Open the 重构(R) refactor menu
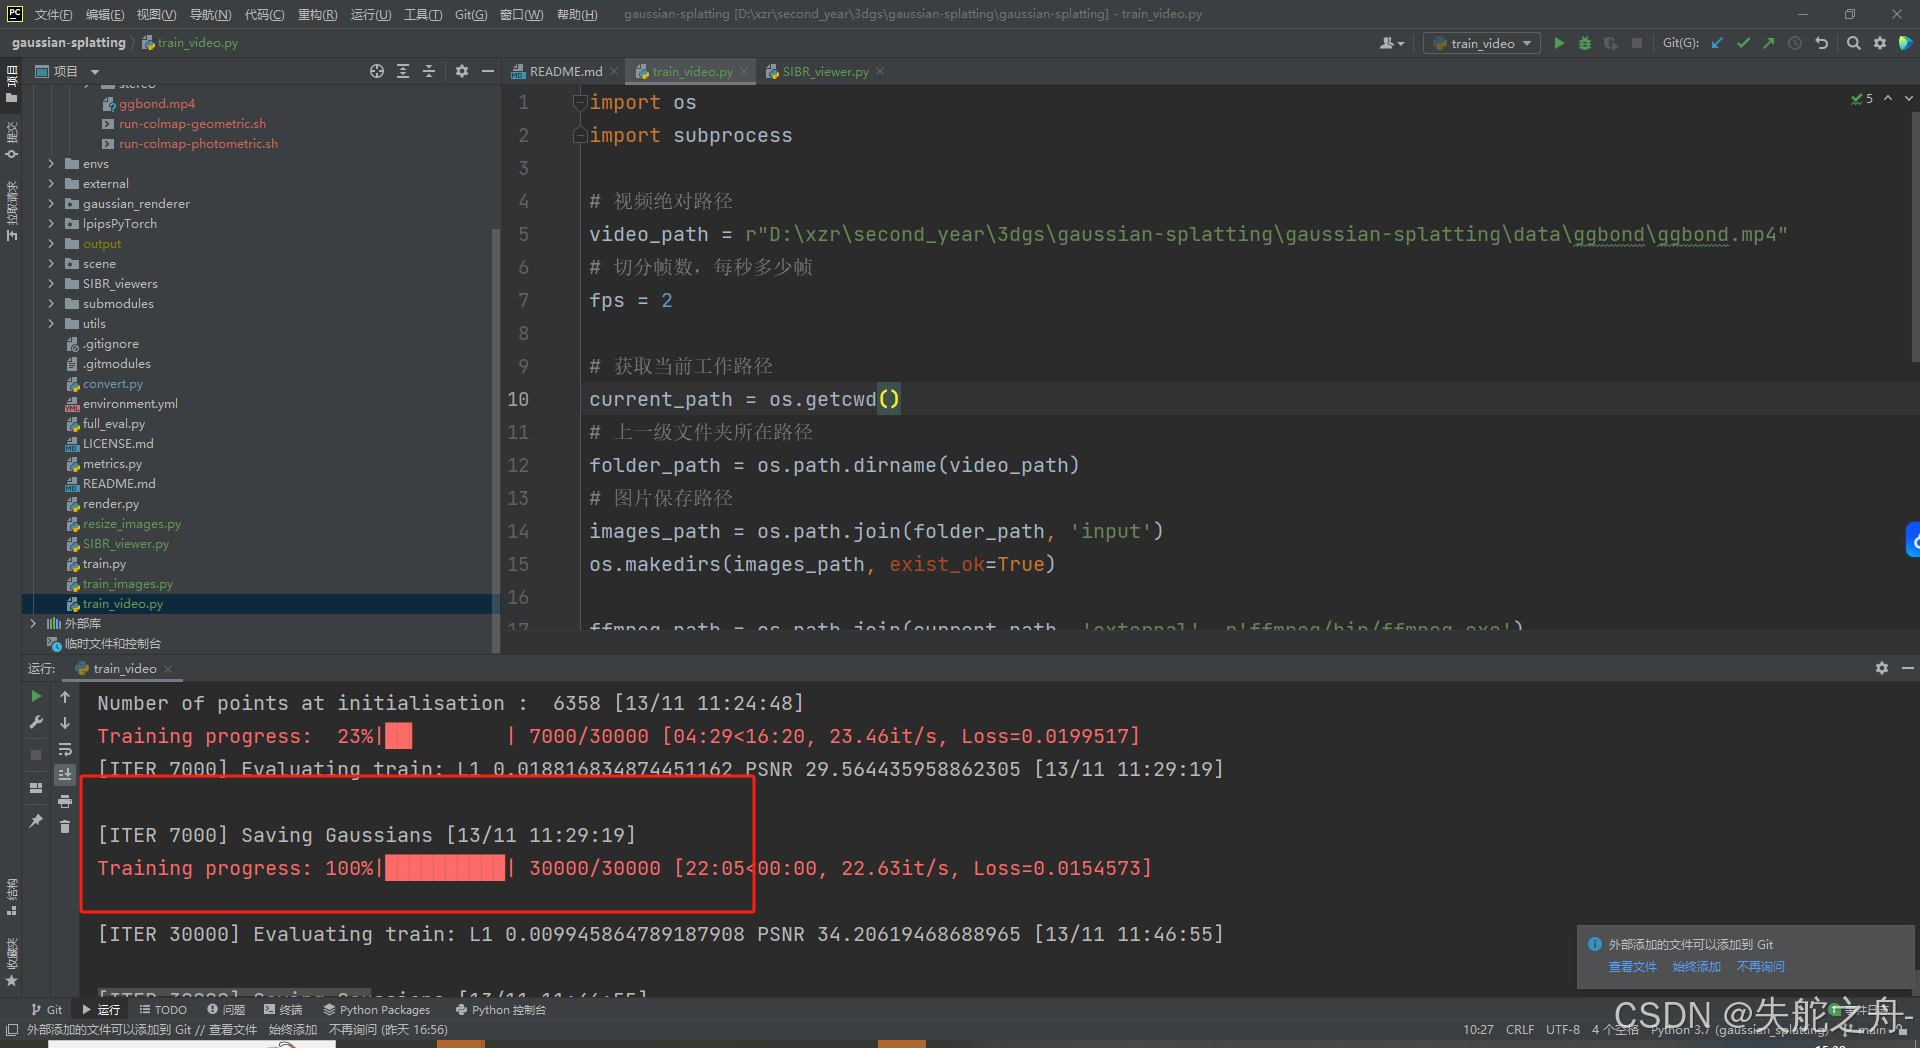Screen dimensions: 1920x1048 click(317, 14)
